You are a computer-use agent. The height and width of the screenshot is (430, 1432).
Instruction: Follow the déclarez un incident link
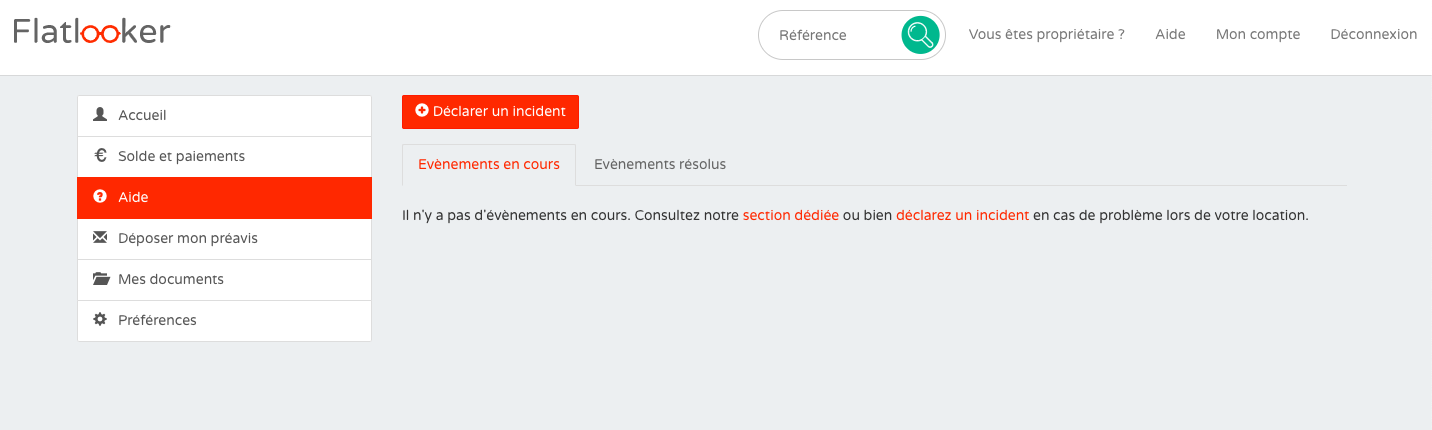962,215
